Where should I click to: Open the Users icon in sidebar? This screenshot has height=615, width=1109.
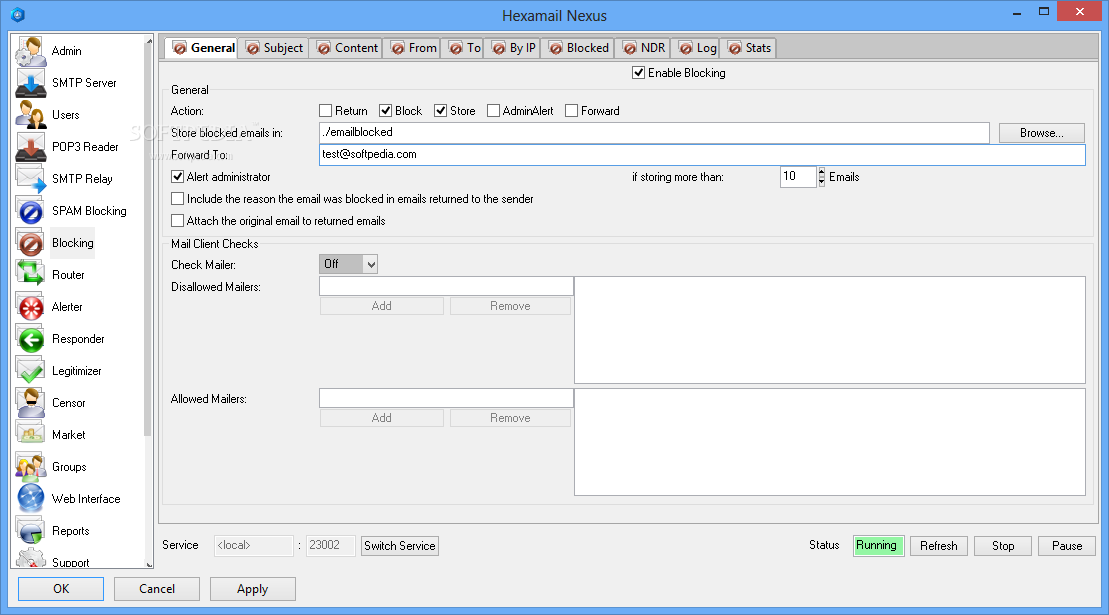pyautogui.click(x=31, y=115)
